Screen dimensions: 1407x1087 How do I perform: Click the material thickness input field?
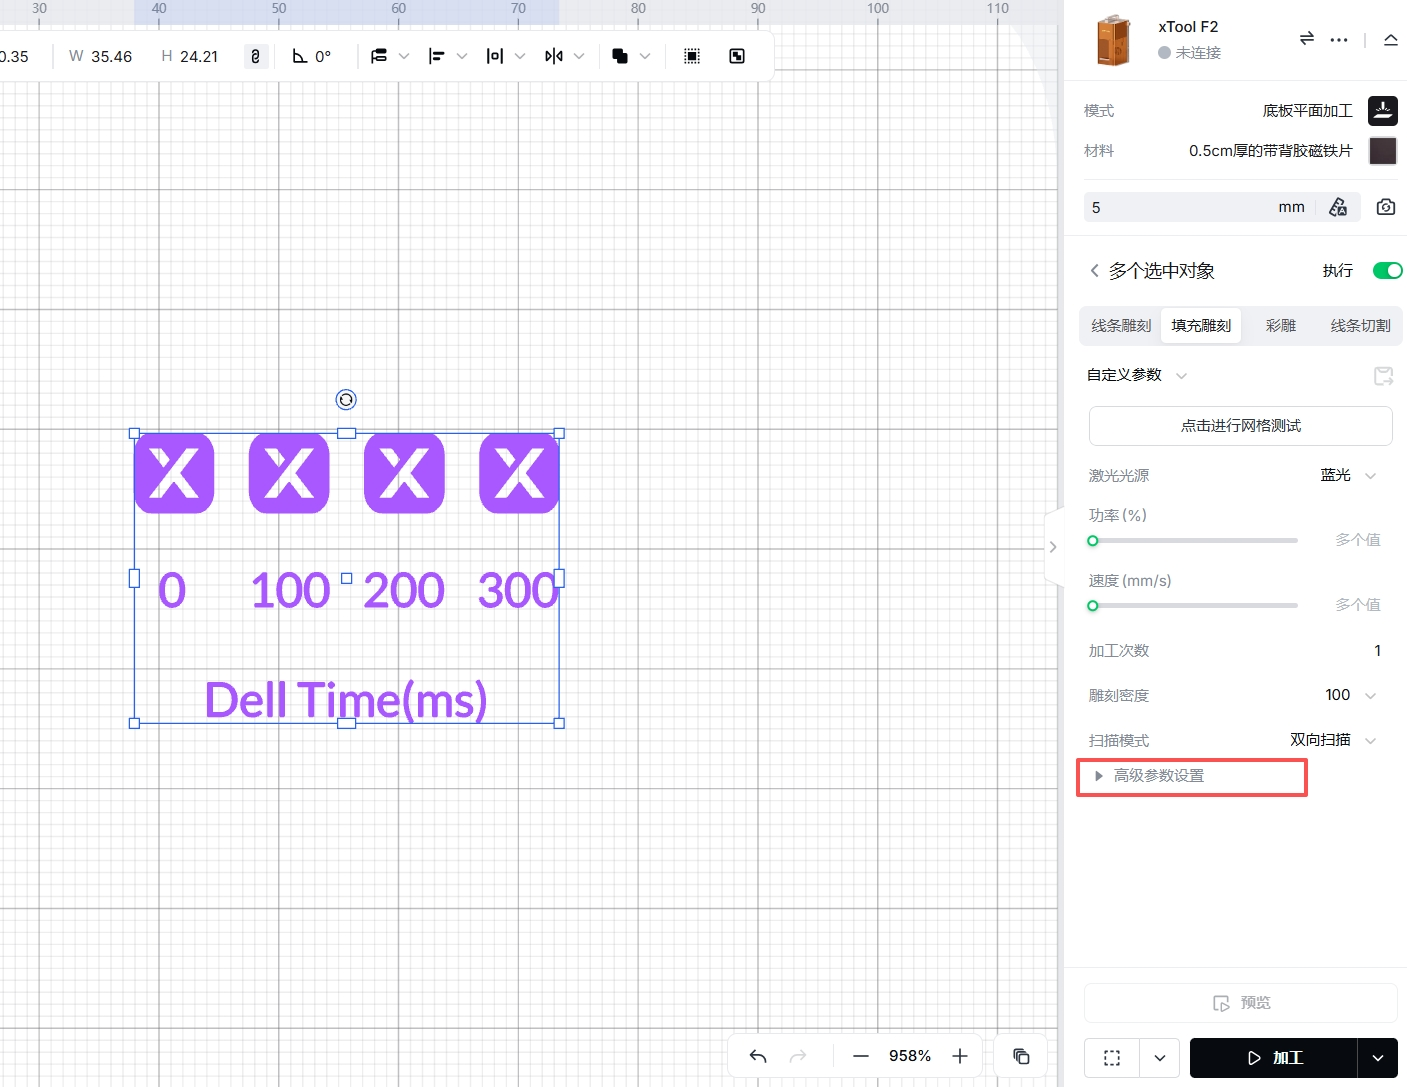pos(1180,207)
